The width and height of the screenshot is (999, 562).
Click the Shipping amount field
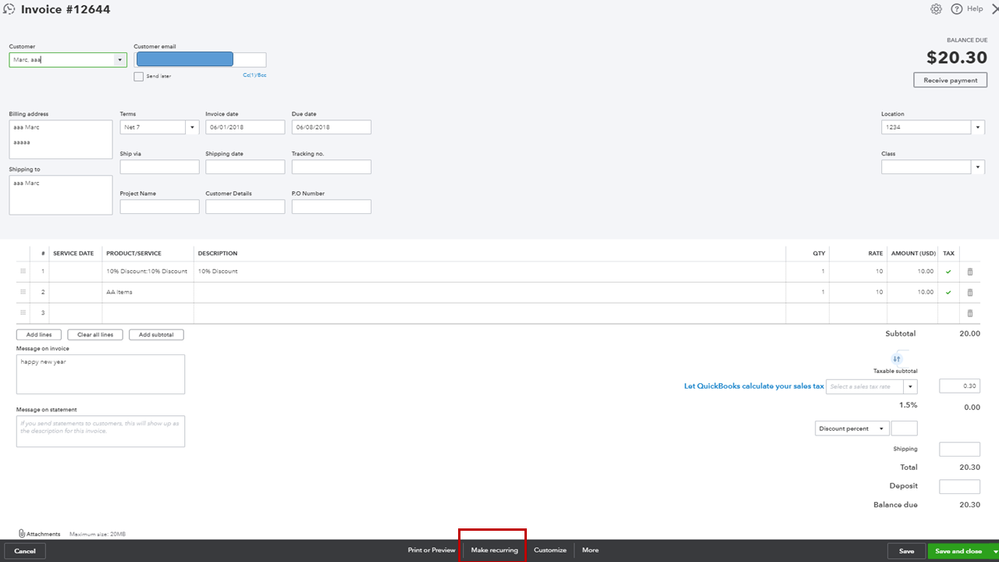coord(959,449)
